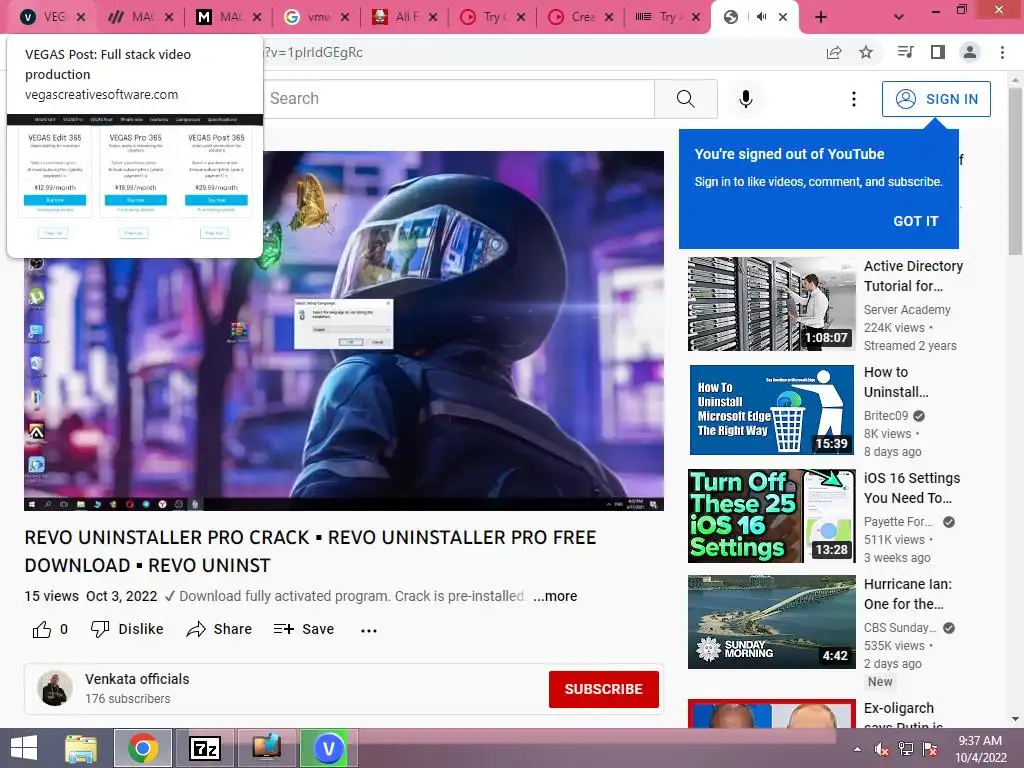Expand video description with ...more

(555, 596)
